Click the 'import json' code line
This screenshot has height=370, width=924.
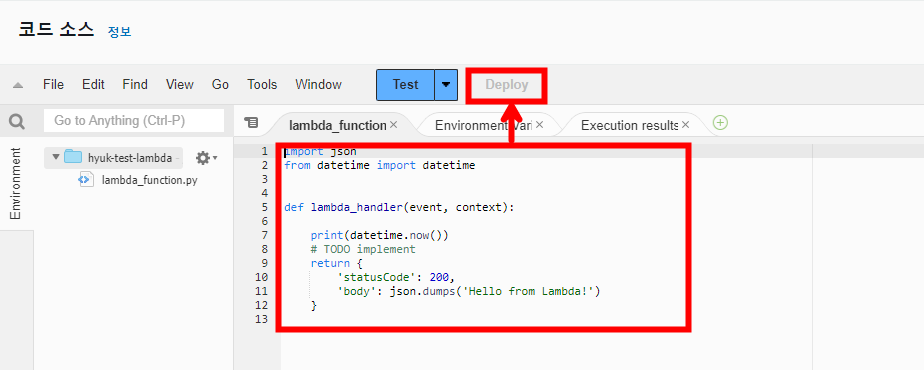tap(320, 151)
